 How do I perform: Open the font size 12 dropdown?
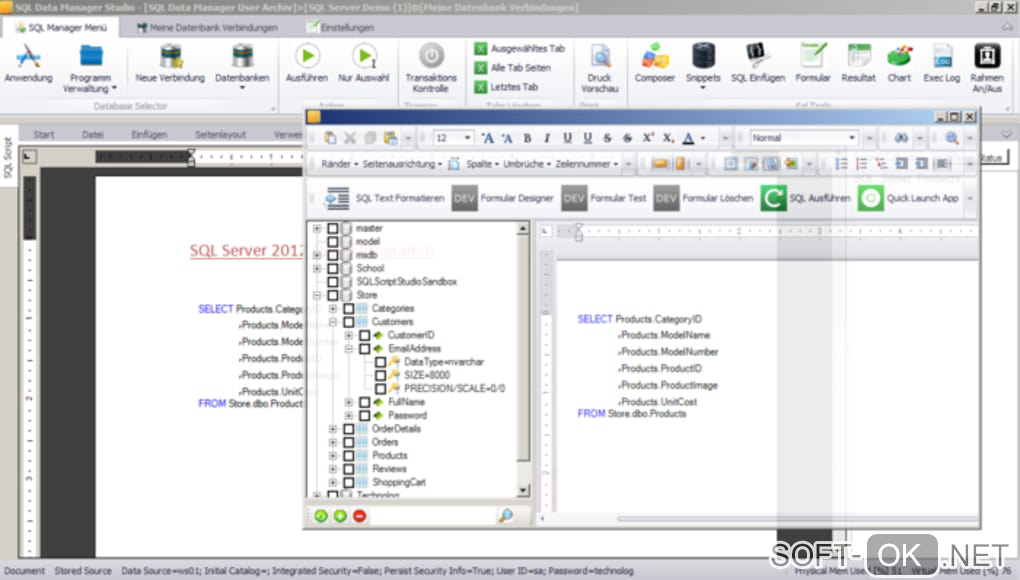[x=467, y=138]
